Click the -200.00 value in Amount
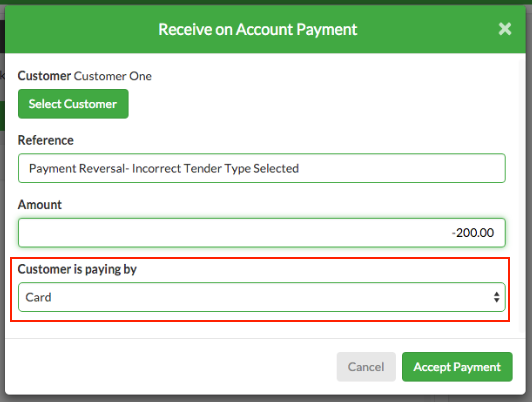The height and width of the screenshot is (402, 532). tap(473, 233)
